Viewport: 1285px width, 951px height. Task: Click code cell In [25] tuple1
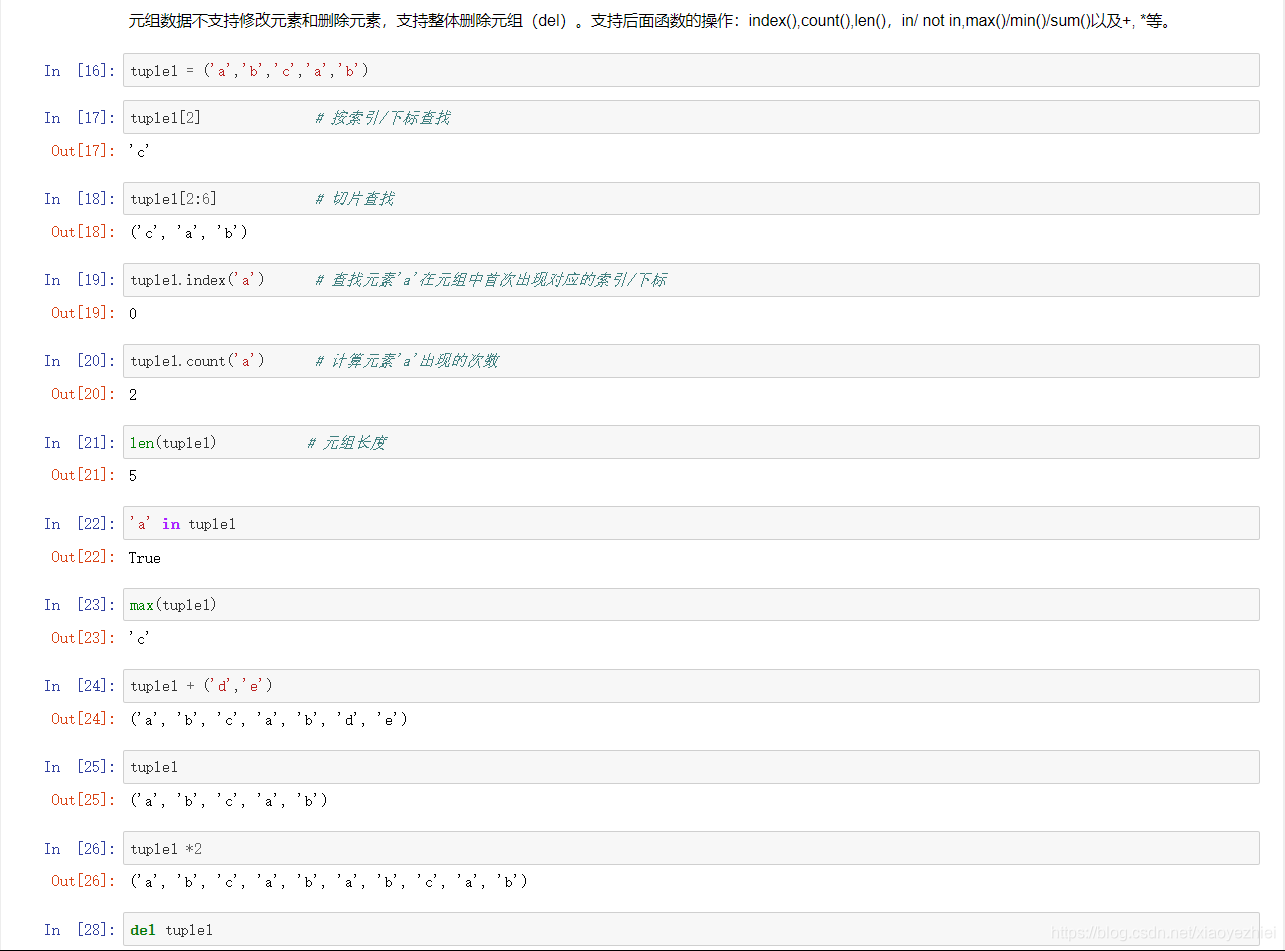pyautogui.click(x=691, y=767)
